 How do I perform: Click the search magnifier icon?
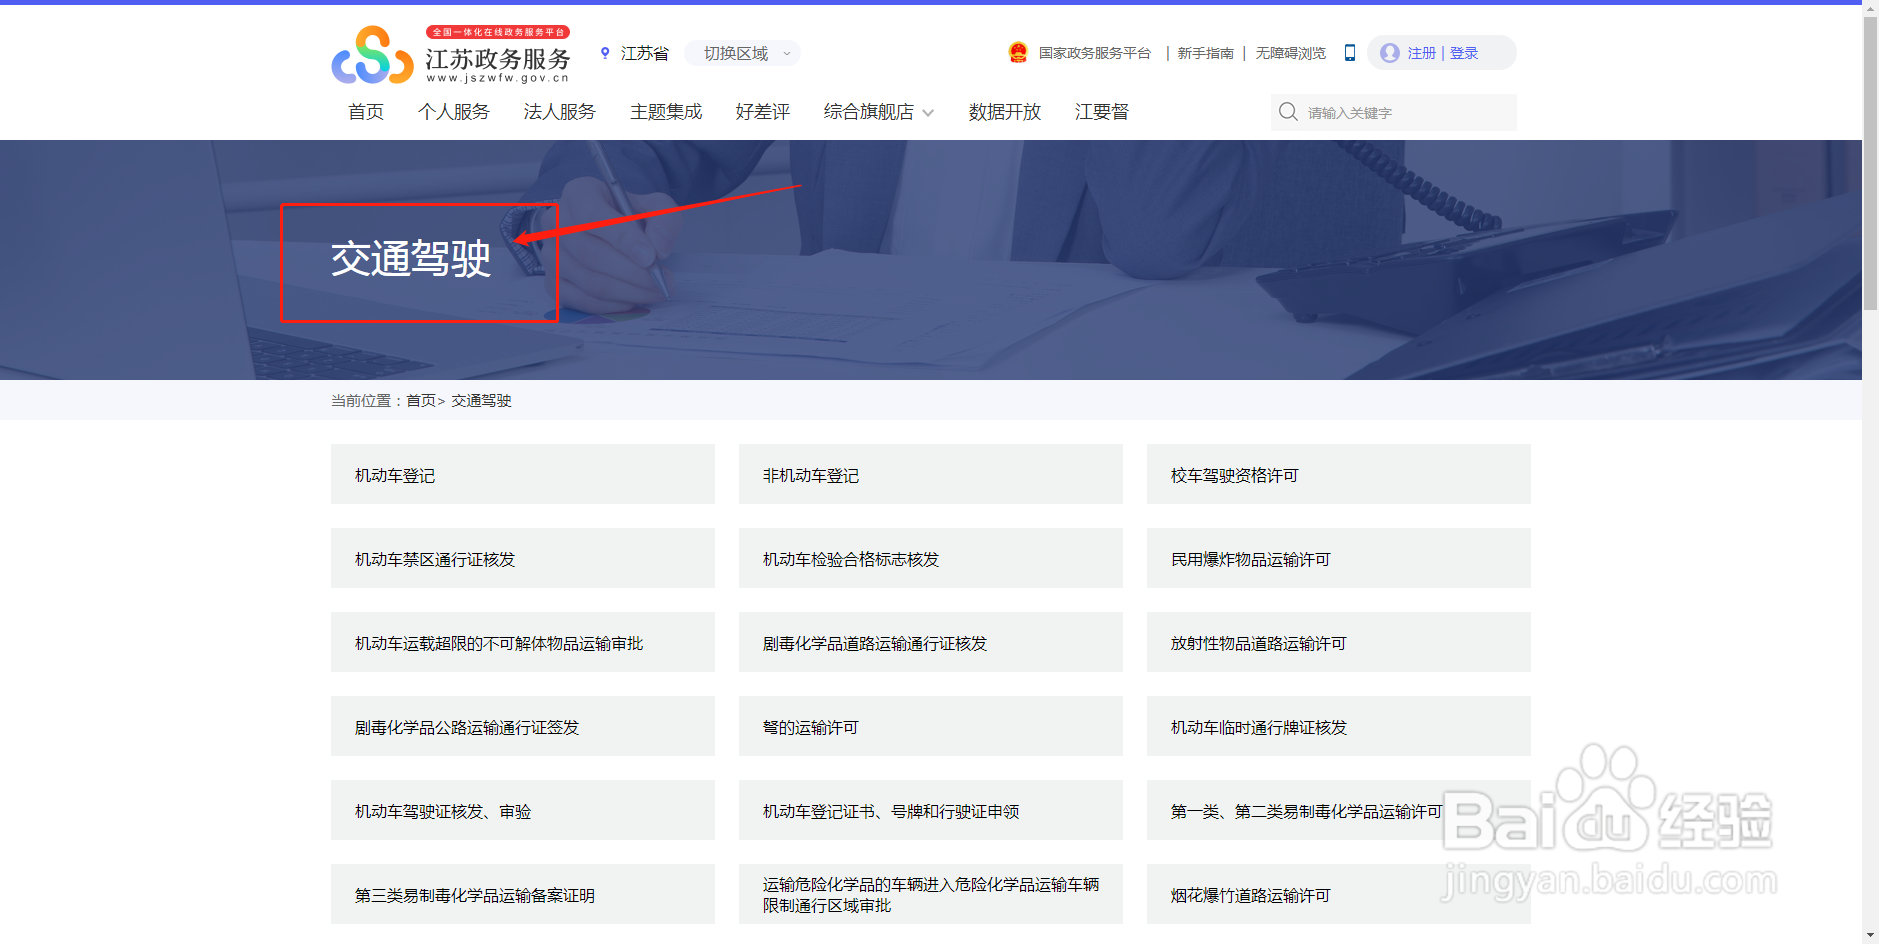pyautogui.click(x=1288, y=112)
